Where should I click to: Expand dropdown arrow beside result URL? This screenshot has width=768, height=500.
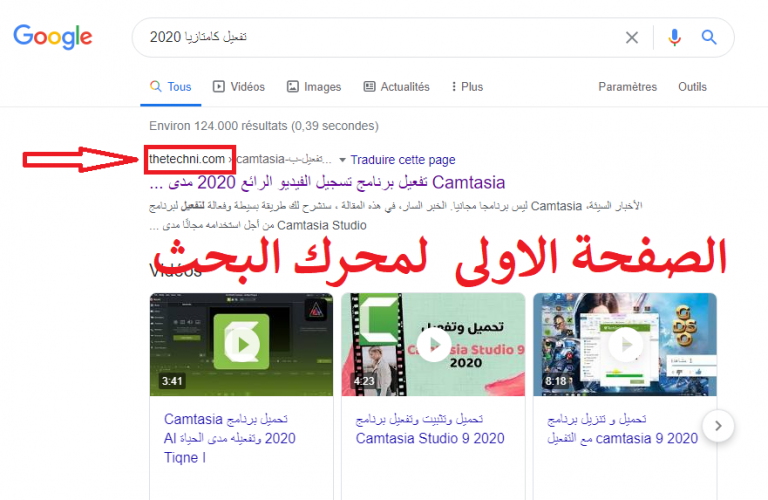tap(342, 160)
